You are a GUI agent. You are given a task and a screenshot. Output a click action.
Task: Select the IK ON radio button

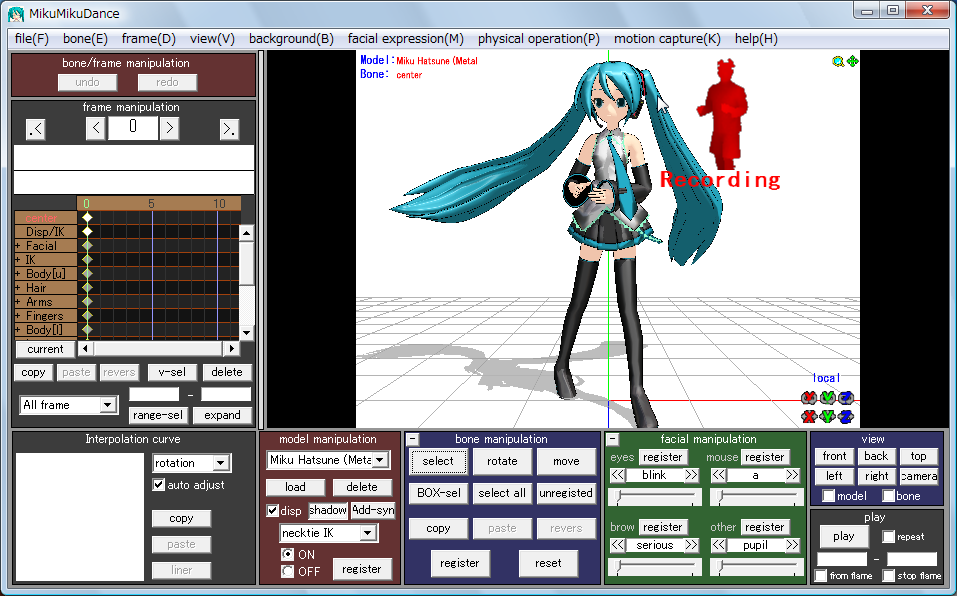click(x=287, y=555)
